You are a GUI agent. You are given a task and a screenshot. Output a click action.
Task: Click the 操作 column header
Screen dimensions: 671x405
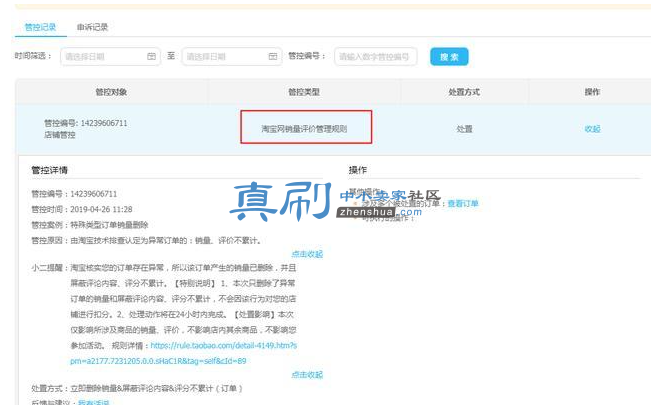(593, 92)
